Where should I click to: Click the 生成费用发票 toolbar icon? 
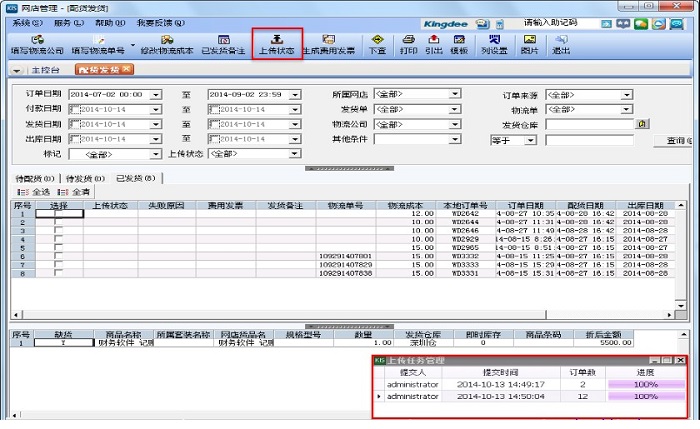329,43
